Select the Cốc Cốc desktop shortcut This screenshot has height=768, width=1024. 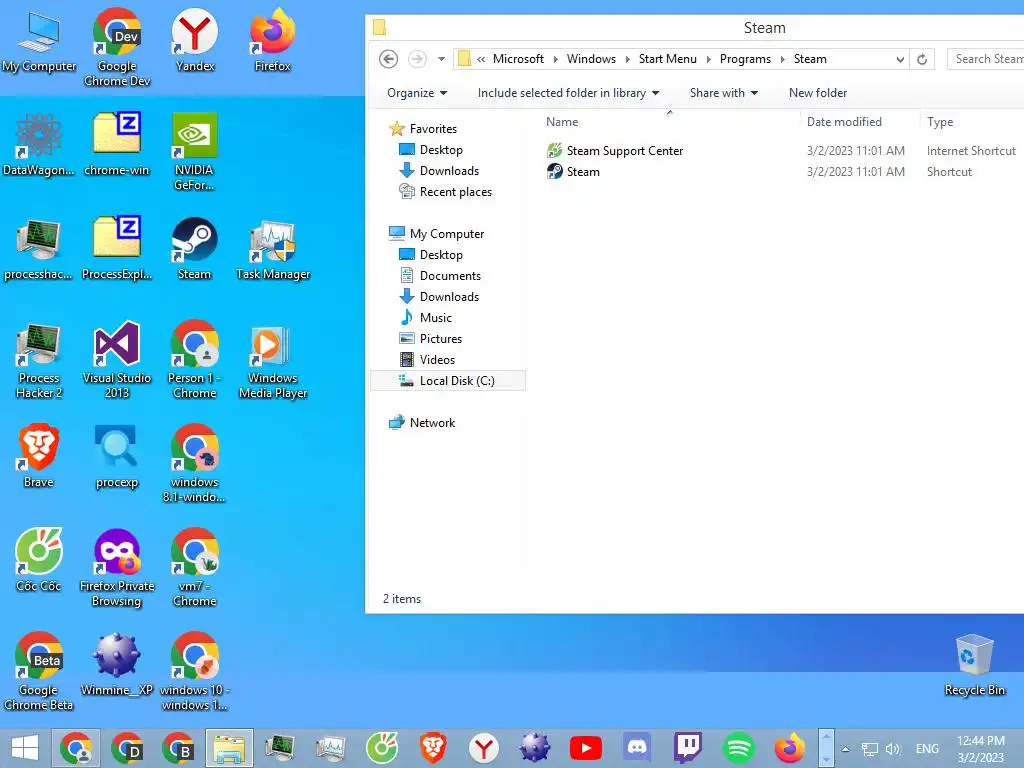(39, 560)
